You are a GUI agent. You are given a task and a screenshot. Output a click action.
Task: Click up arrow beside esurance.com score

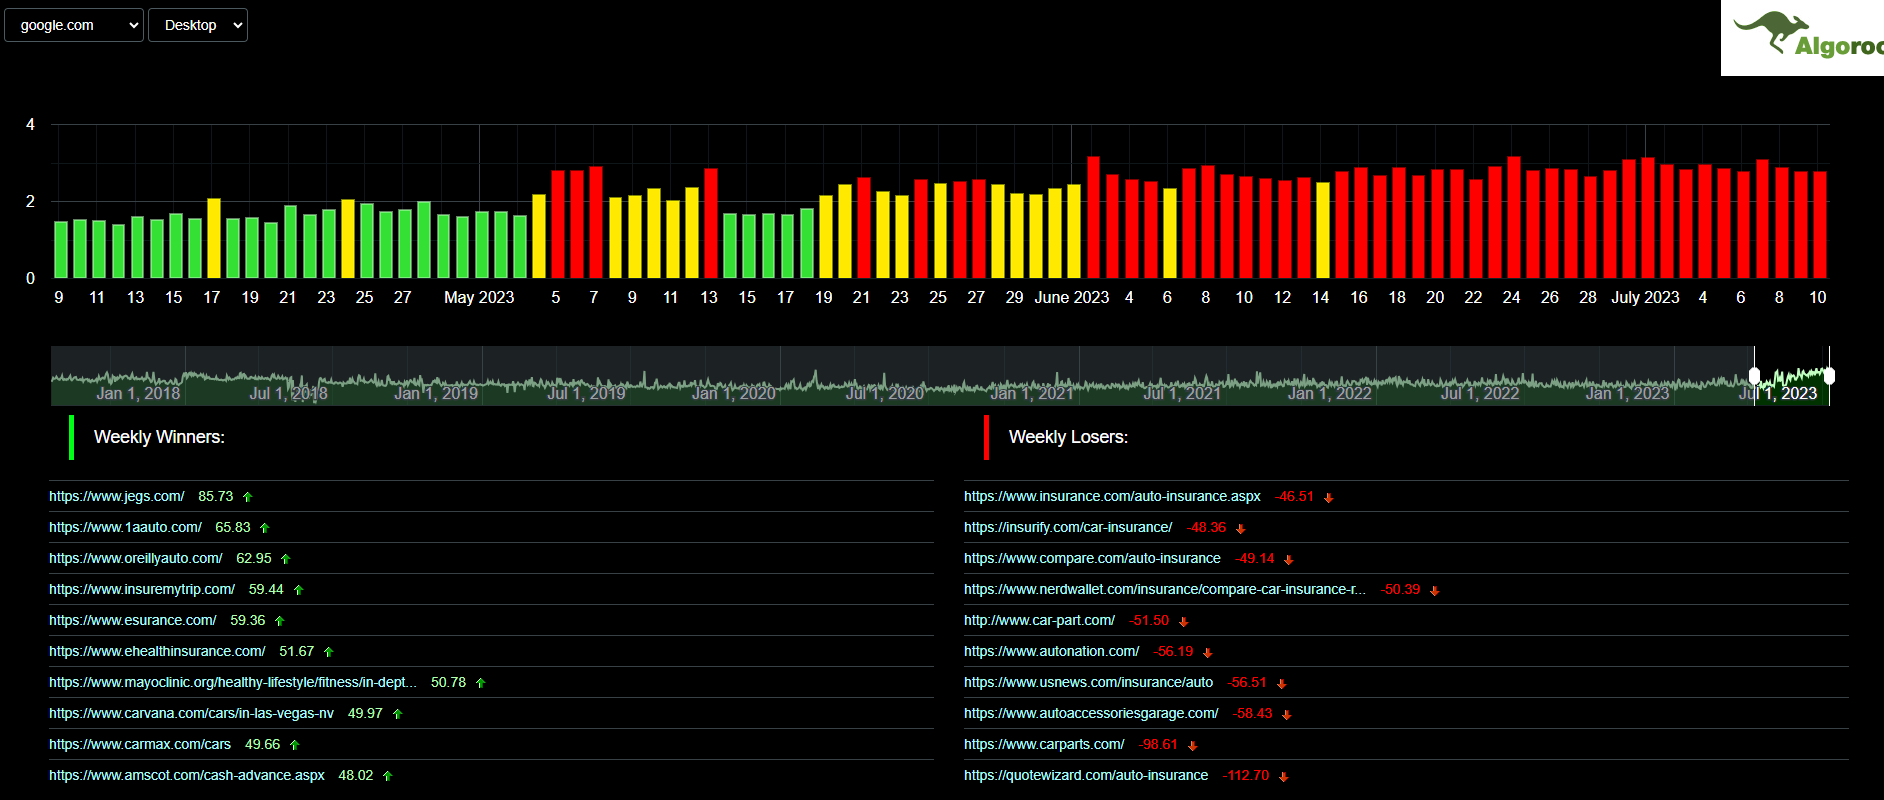point(280,621)
